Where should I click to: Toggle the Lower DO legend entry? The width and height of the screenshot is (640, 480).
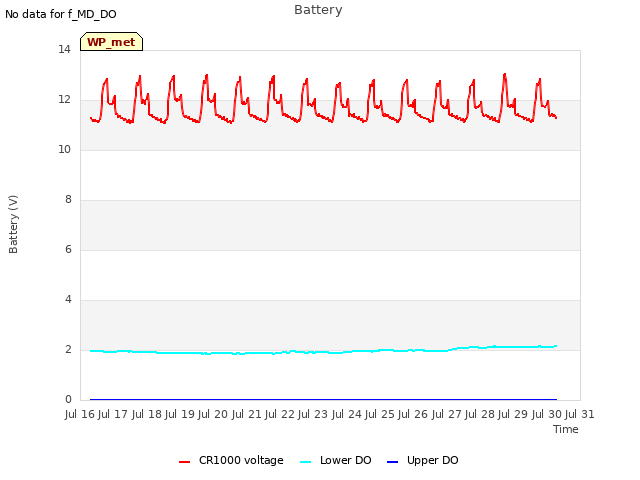[x=336, y=460]
